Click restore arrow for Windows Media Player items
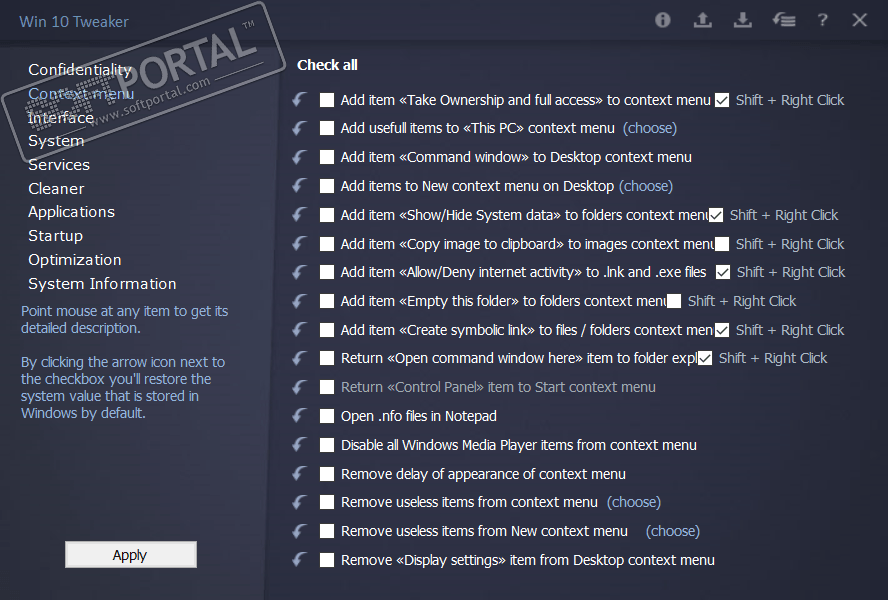Viewport: 888px width, 600px height. click(300, 445)
